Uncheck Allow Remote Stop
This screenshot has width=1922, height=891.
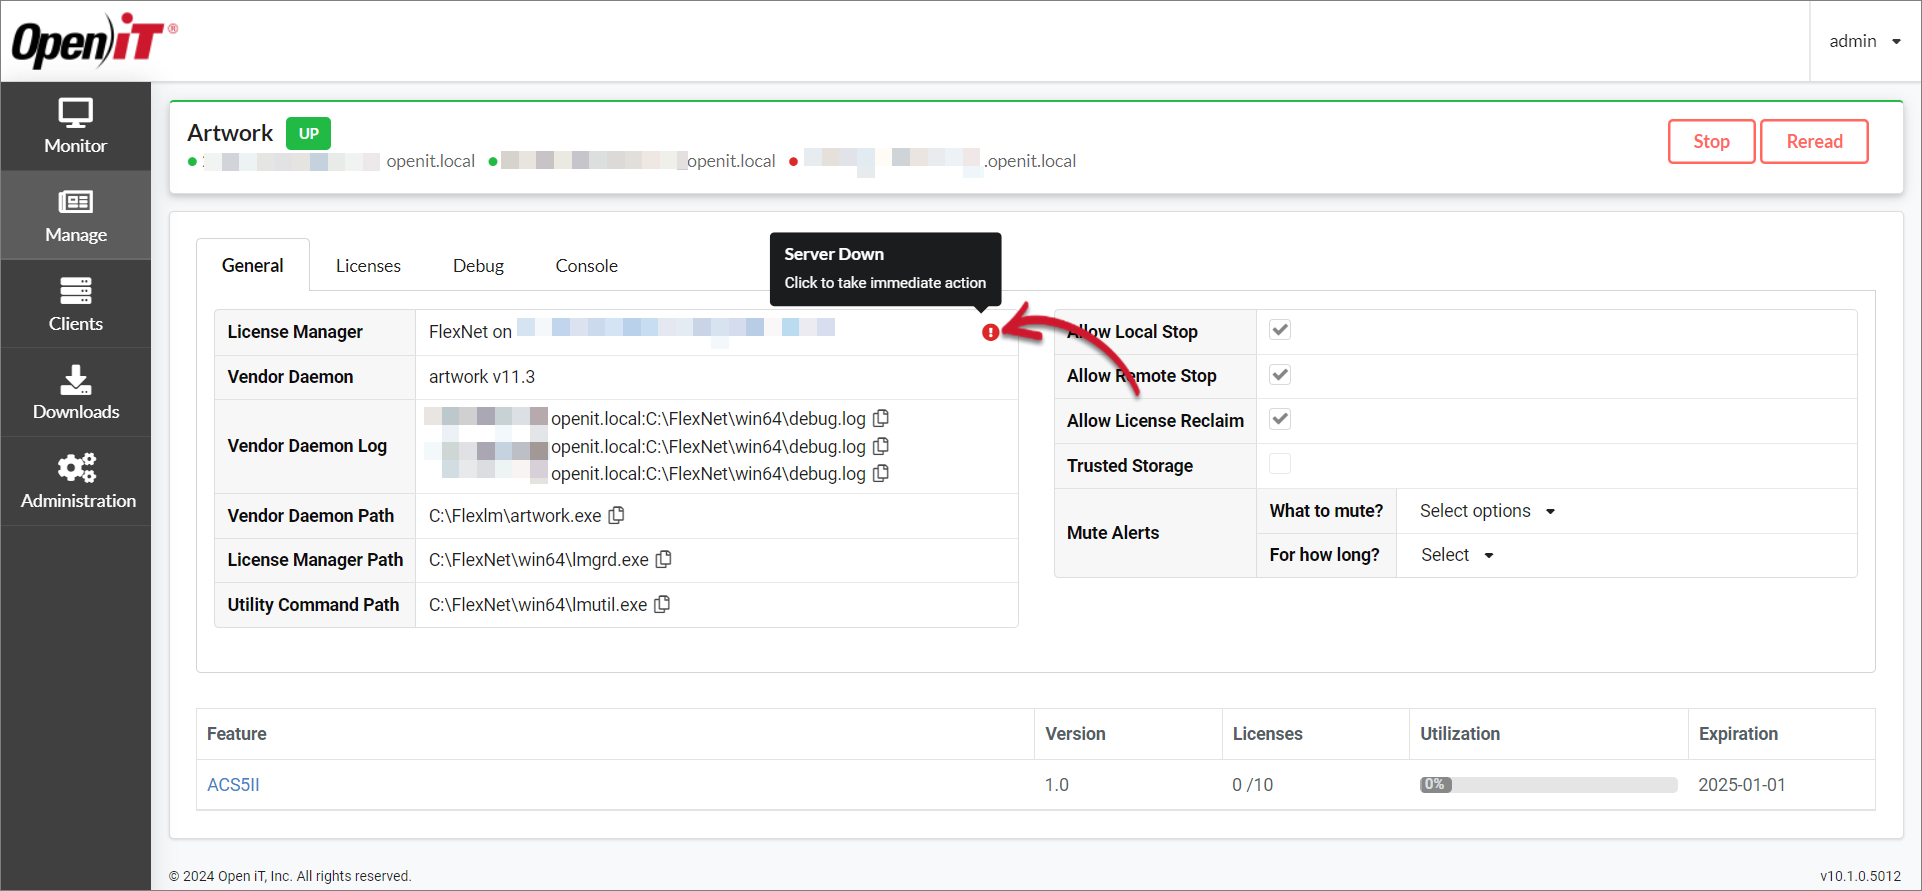[x=1280, y=375]
